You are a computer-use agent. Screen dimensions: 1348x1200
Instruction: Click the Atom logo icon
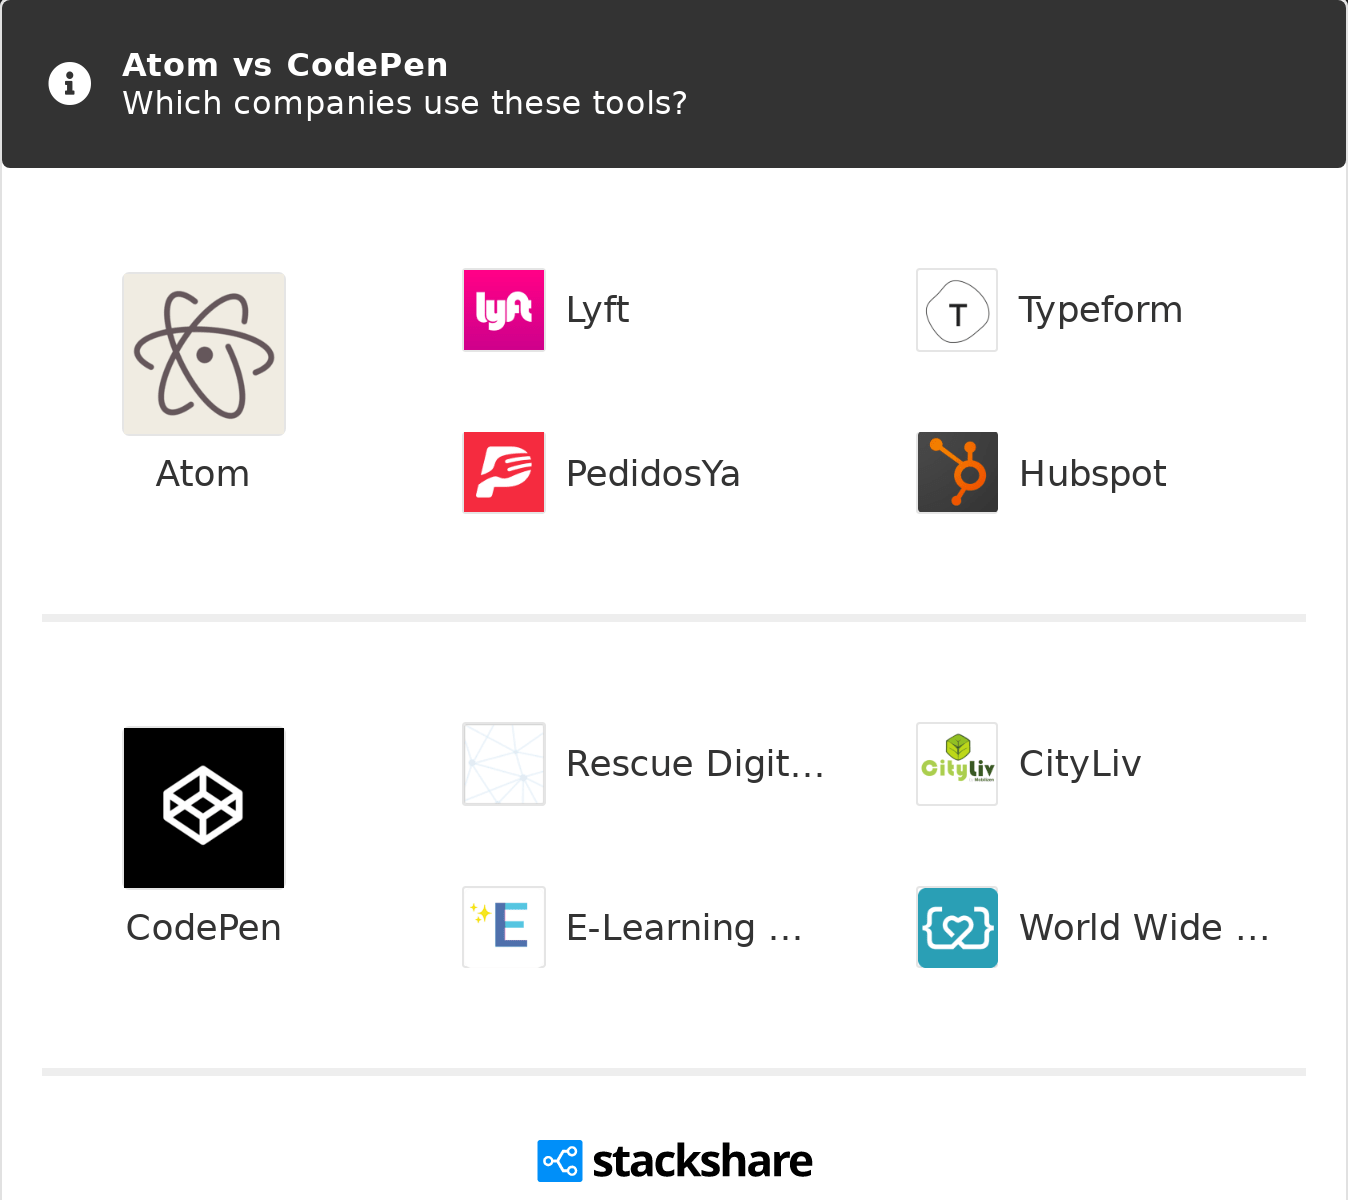tap(204, 354)
